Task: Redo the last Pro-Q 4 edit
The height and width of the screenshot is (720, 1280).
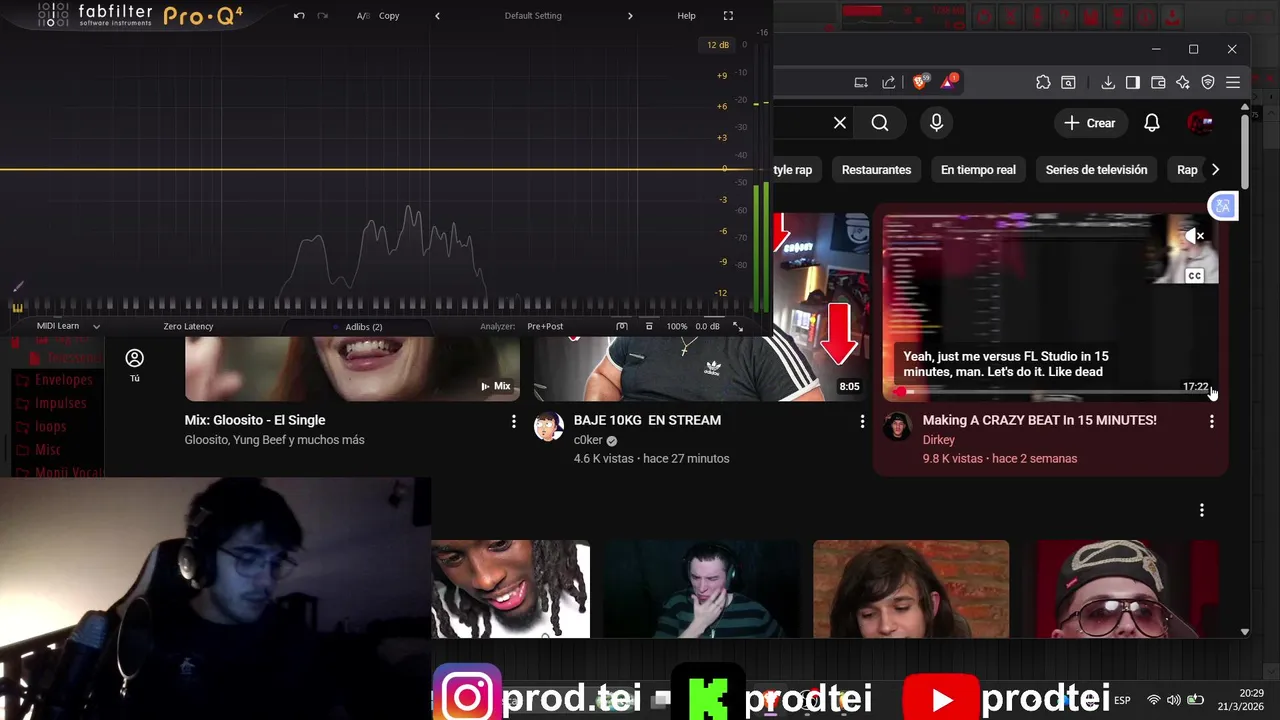Action: click(x=322, y=16)
